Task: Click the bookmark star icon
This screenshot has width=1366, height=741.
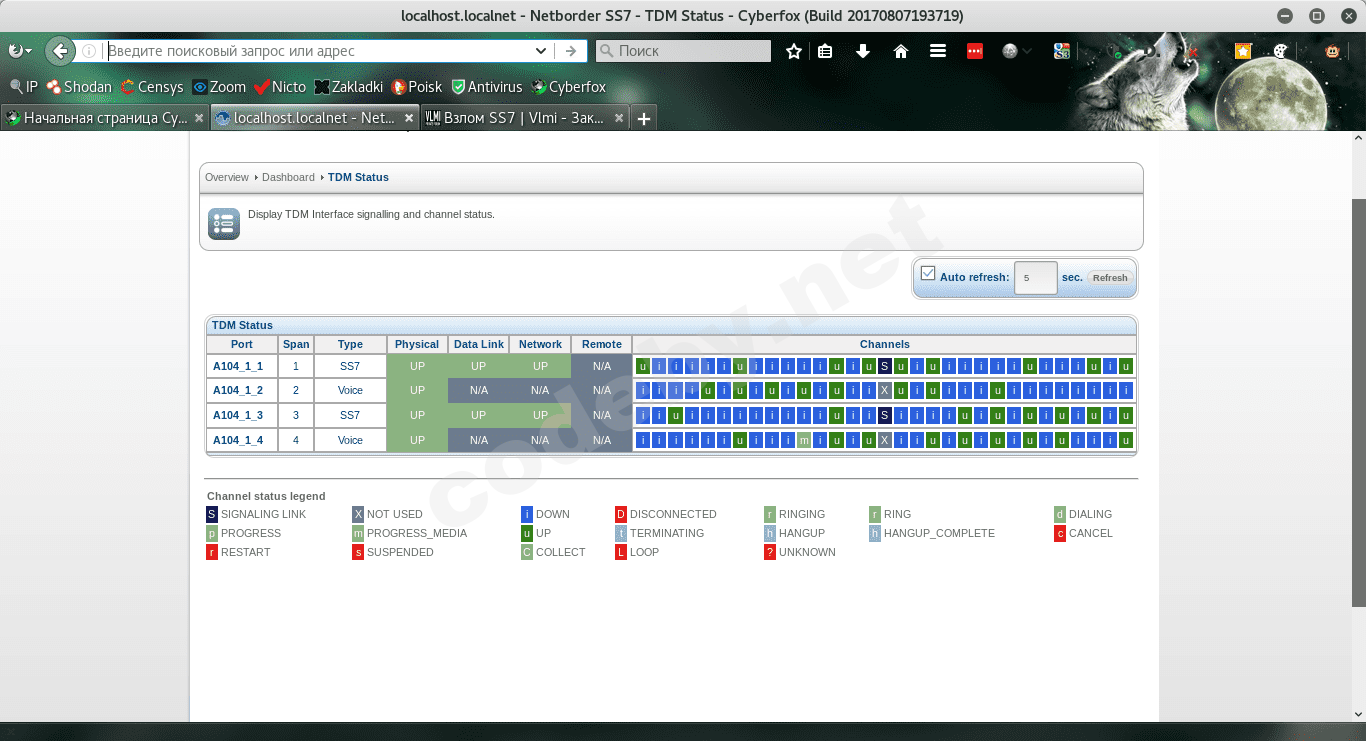Action: (794, 51)
